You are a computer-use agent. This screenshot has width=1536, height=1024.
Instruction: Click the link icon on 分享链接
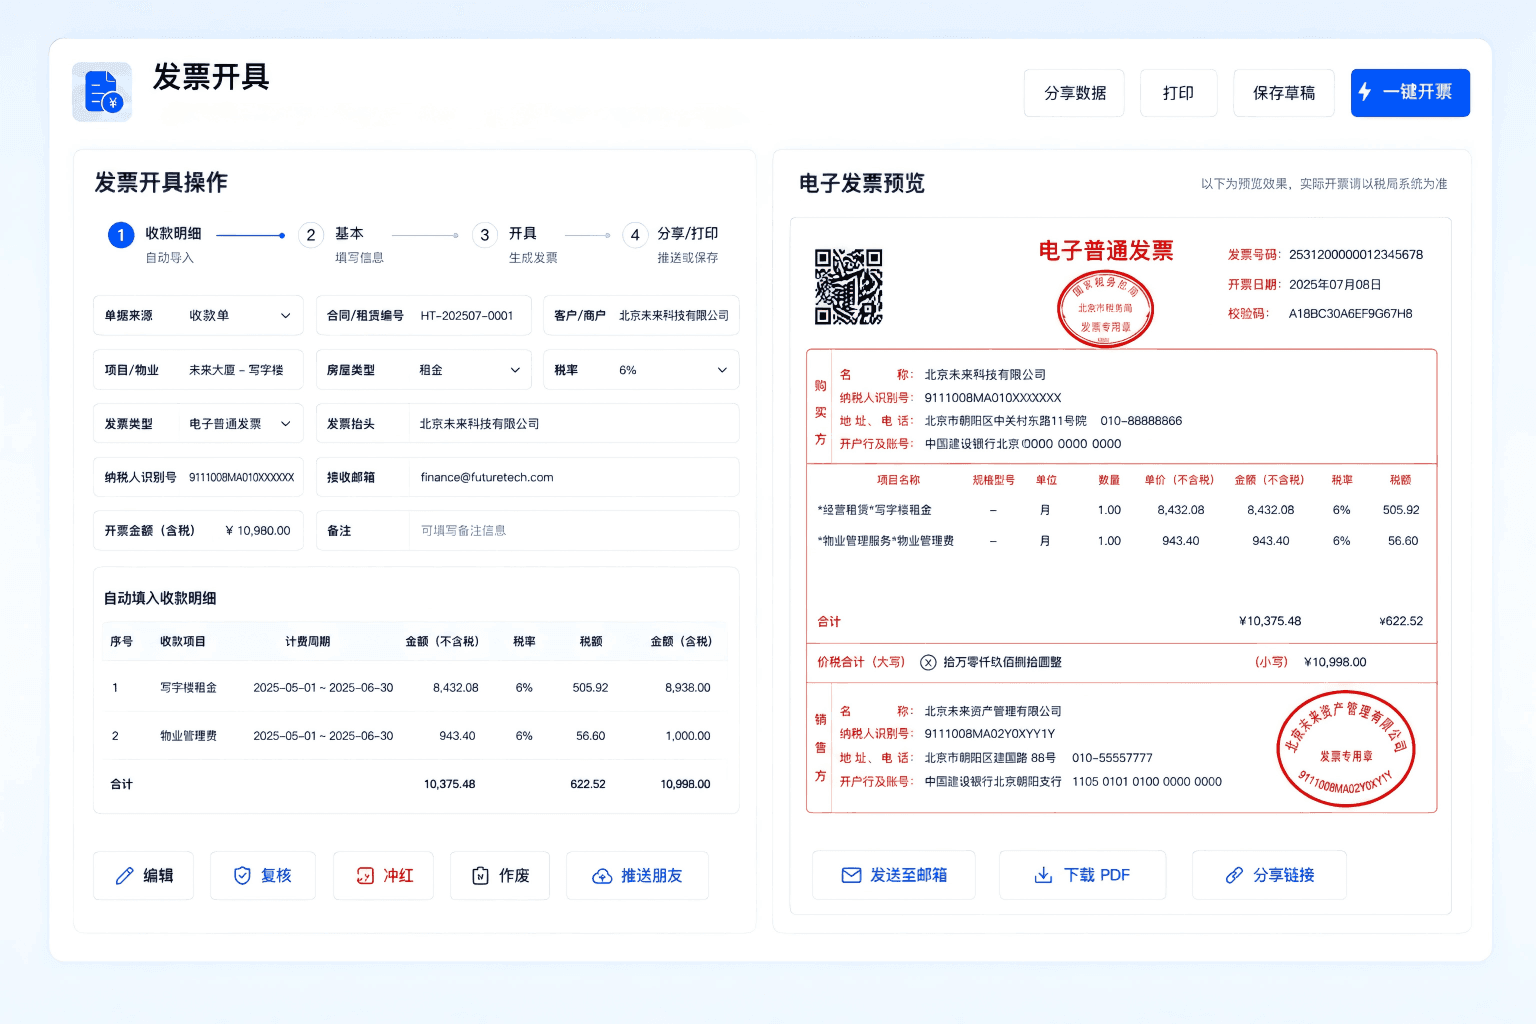(x=1234, y=875)
